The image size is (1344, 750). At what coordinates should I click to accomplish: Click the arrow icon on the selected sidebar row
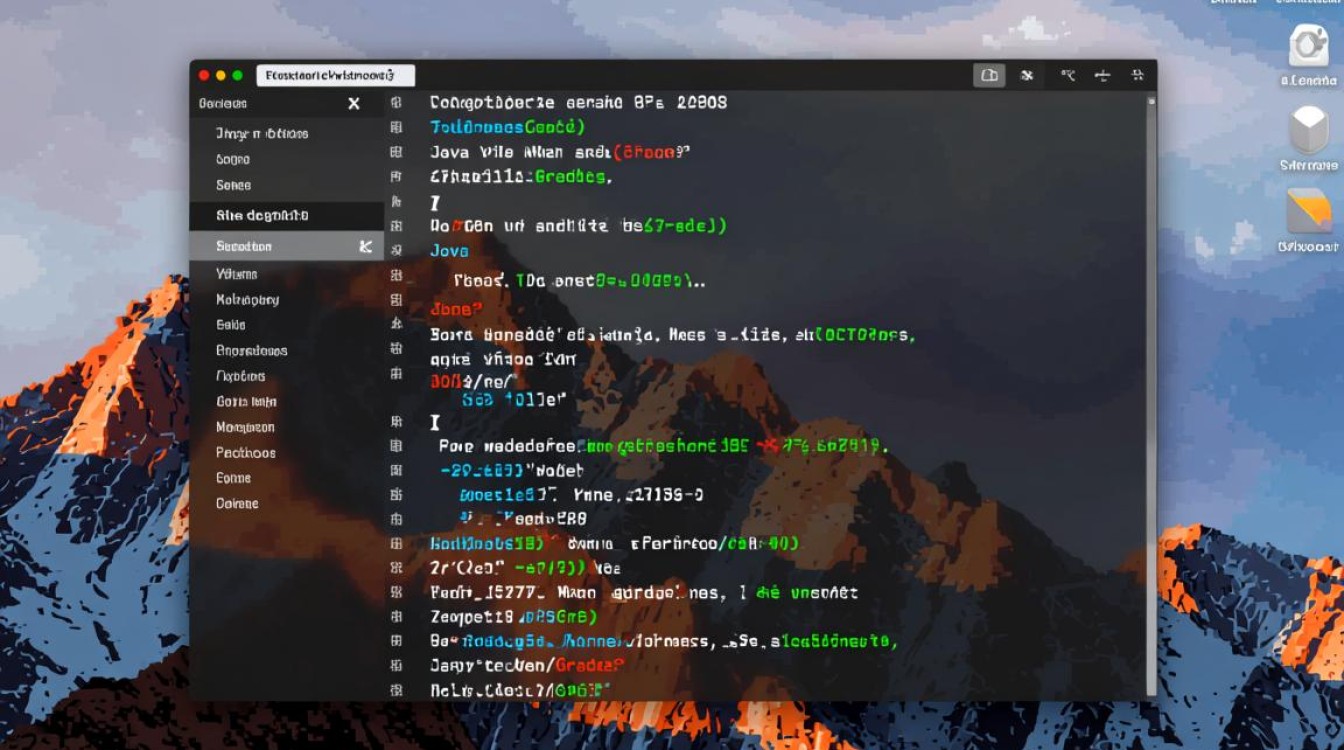point(365,246)
